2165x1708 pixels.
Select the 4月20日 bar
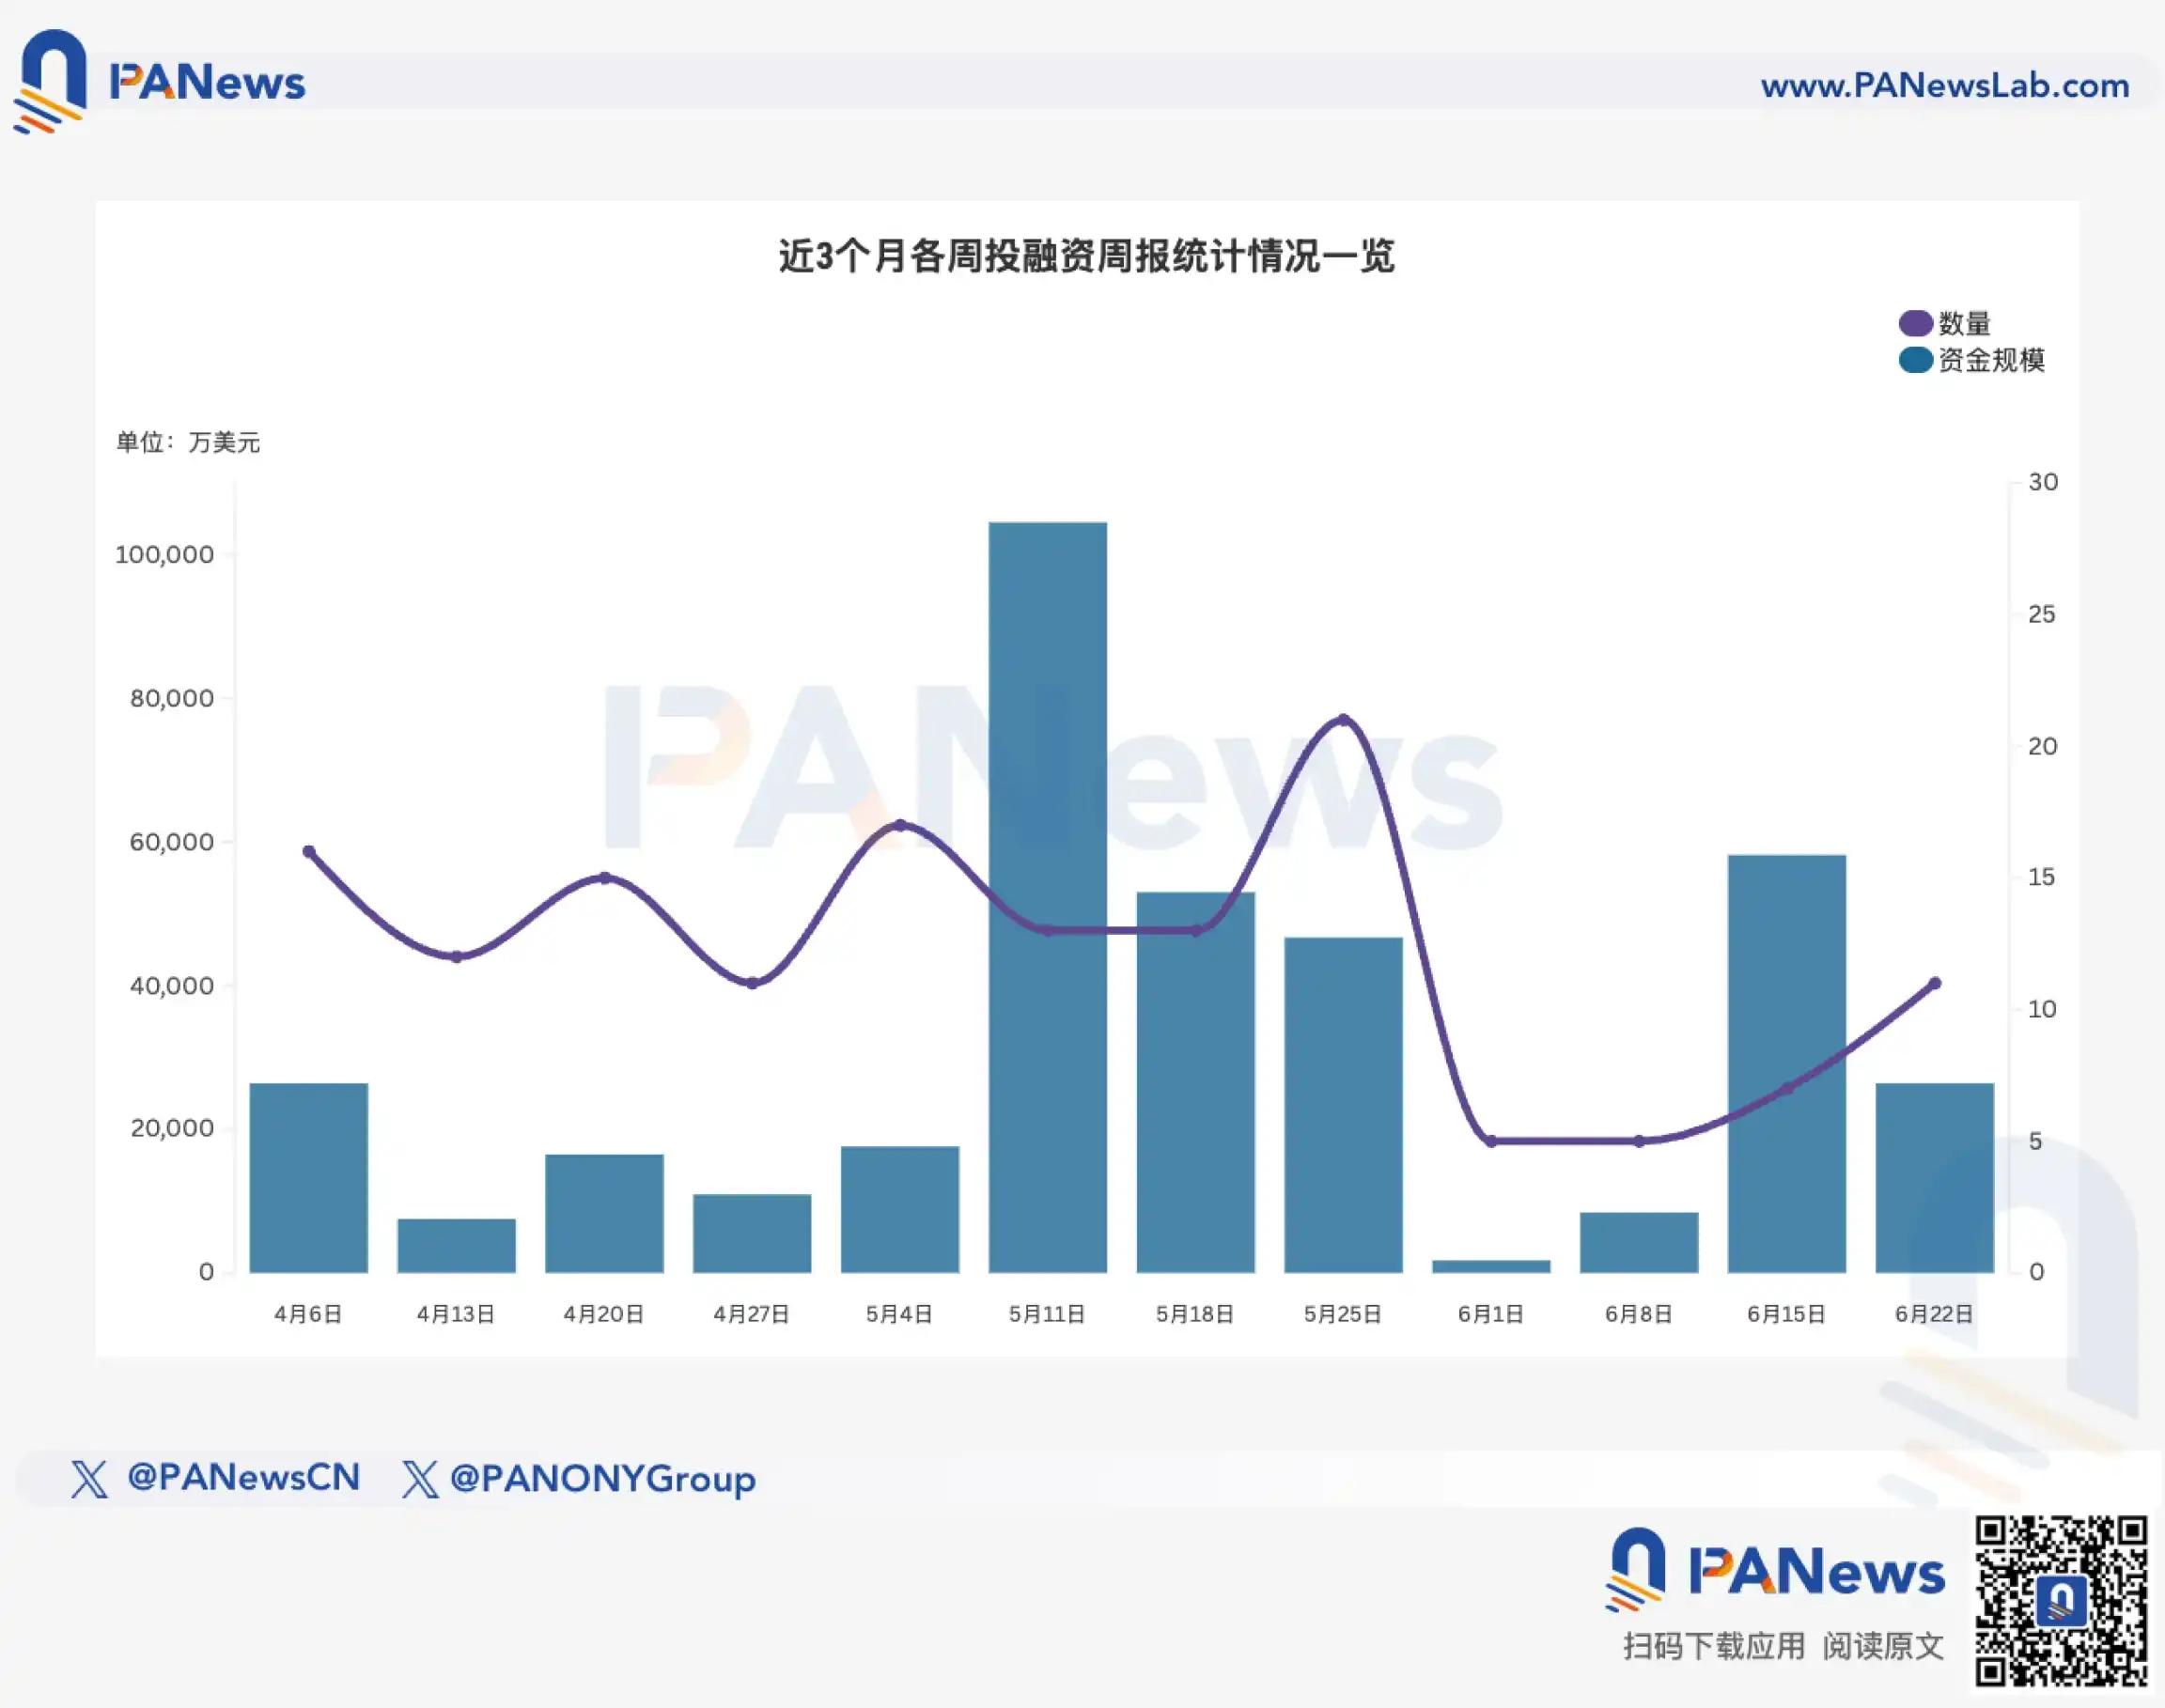(x=604, y=1214)
